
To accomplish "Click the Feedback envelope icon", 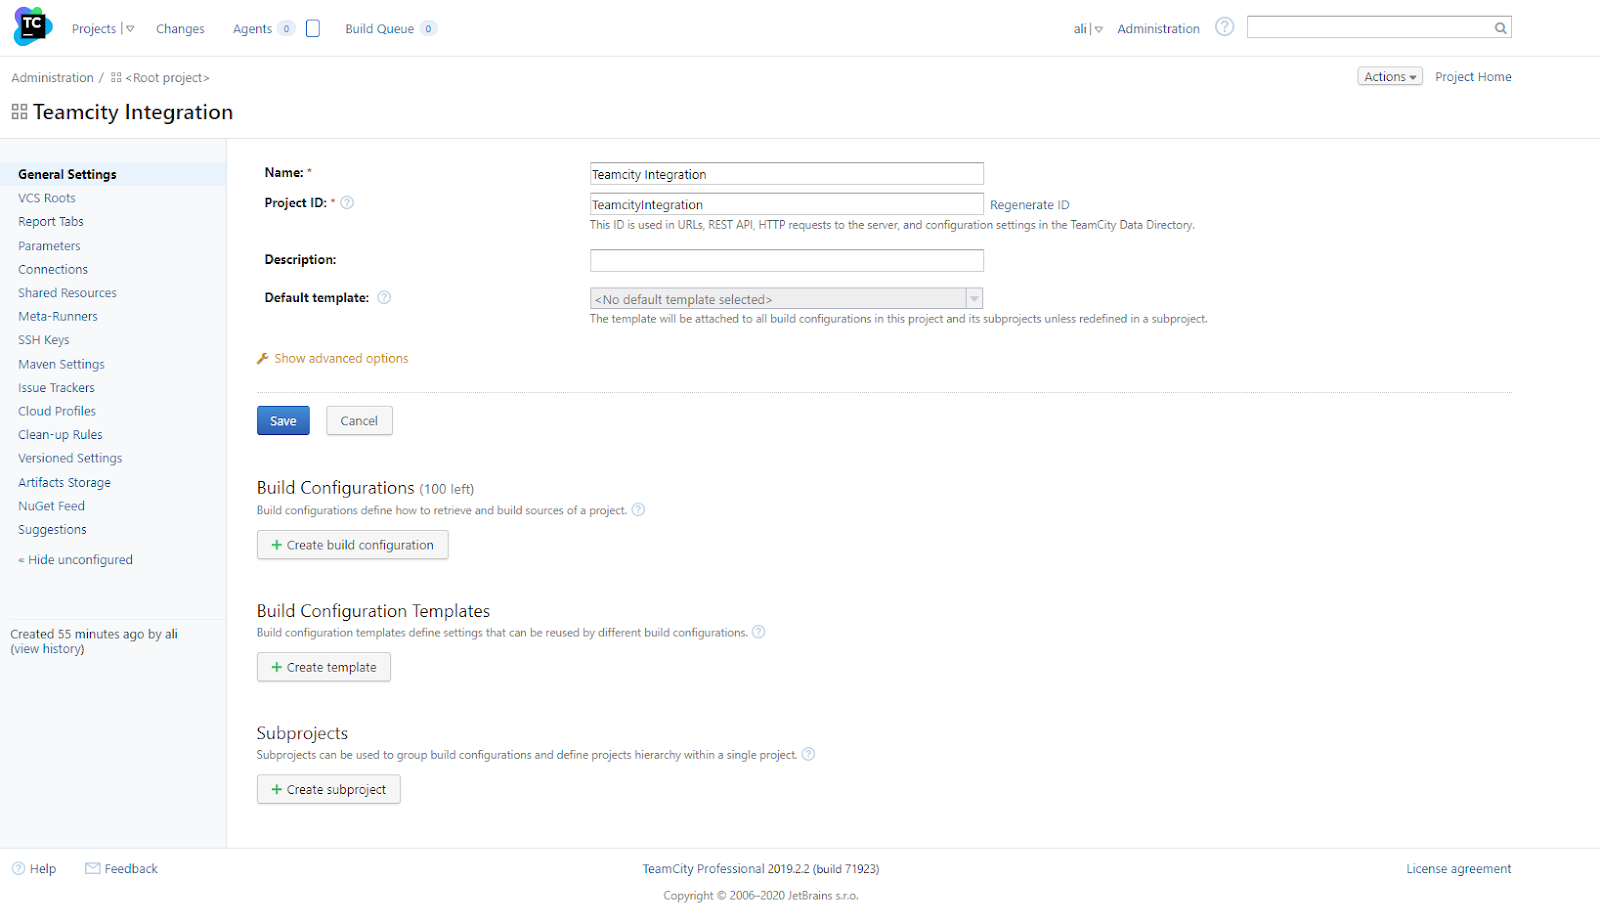I will click(92, 868).
